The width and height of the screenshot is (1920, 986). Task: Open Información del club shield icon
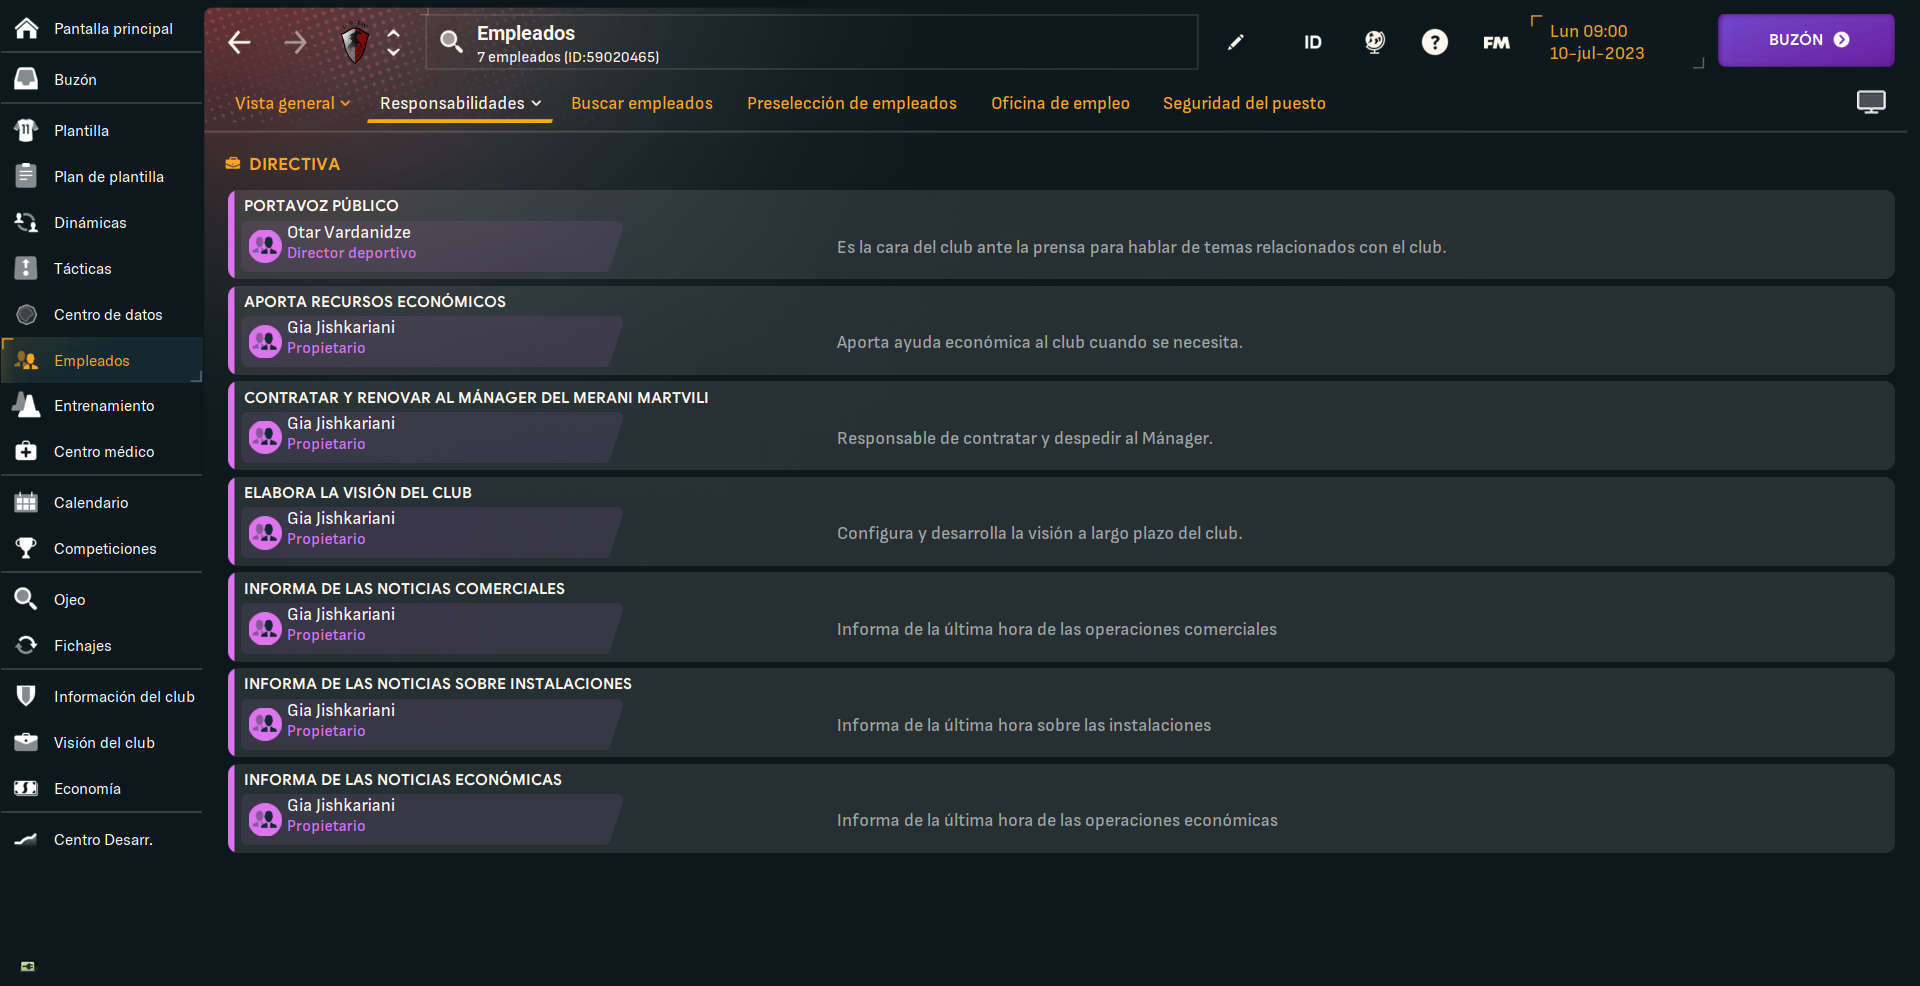click(27, 696)
